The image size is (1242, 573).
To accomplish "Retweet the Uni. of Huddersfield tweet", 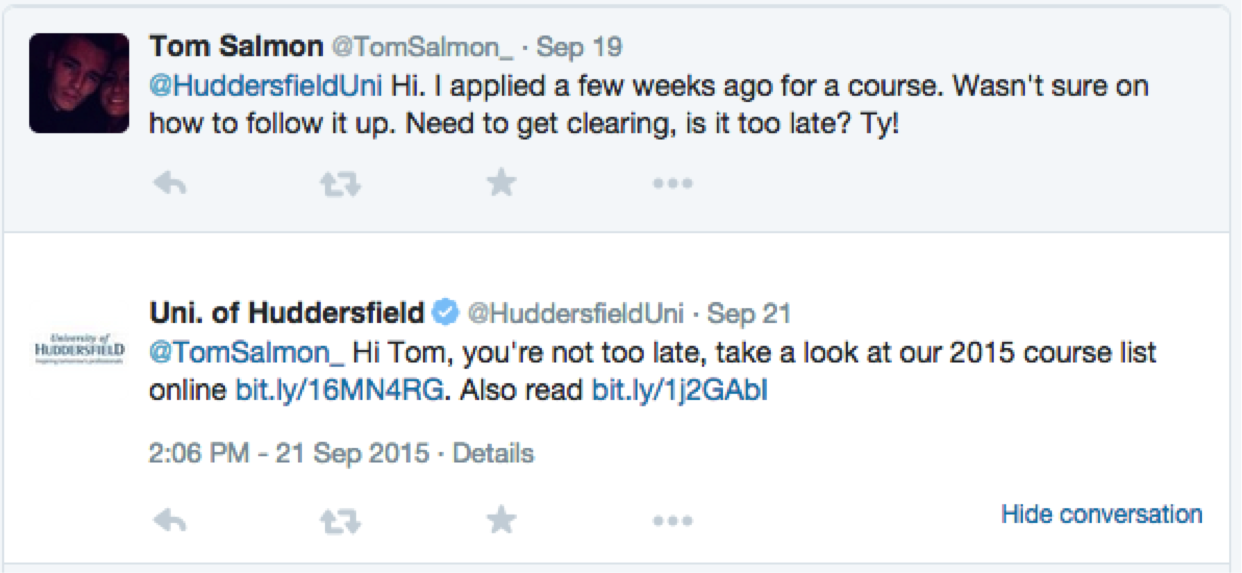I will pyautogui.click(x=339, y=520).
